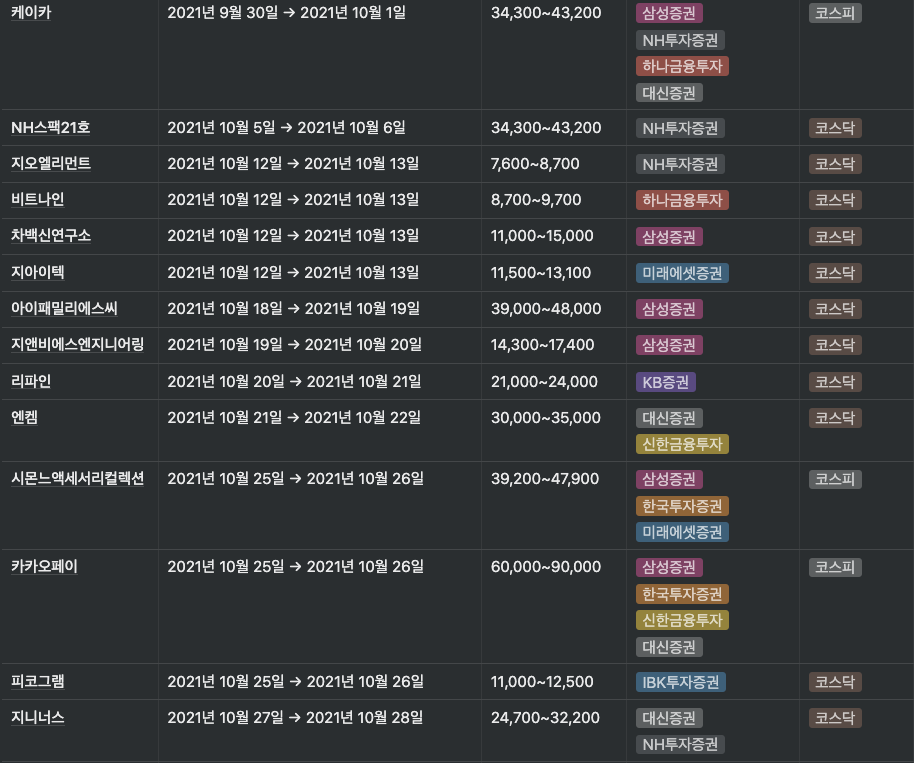Viewport: 914px width, 763px height.
Task: Click 미래에셋증권 tag in 지아이텍 row
Action: click(682, 273)
